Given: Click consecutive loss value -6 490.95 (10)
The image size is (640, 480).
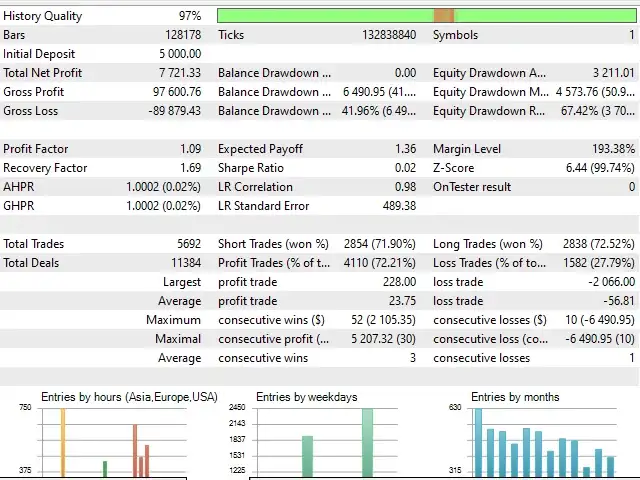Looking at the screenshot, I should click(x=600, y=339).
